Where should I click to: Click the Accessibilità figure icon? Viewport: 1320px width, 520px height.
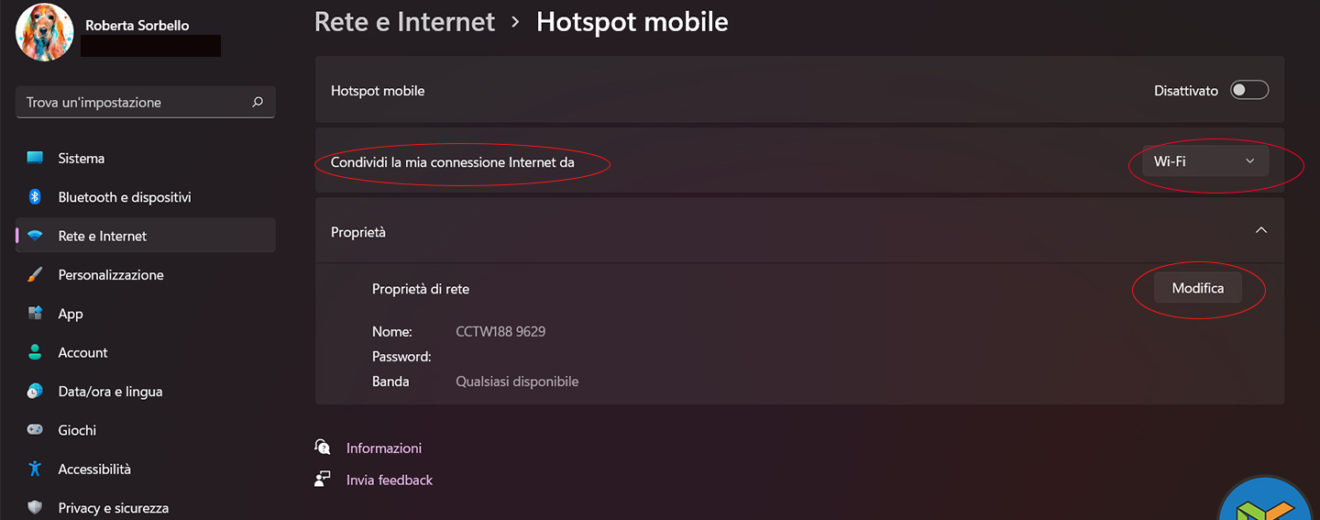pyautogui.click(x=35, y=469)
